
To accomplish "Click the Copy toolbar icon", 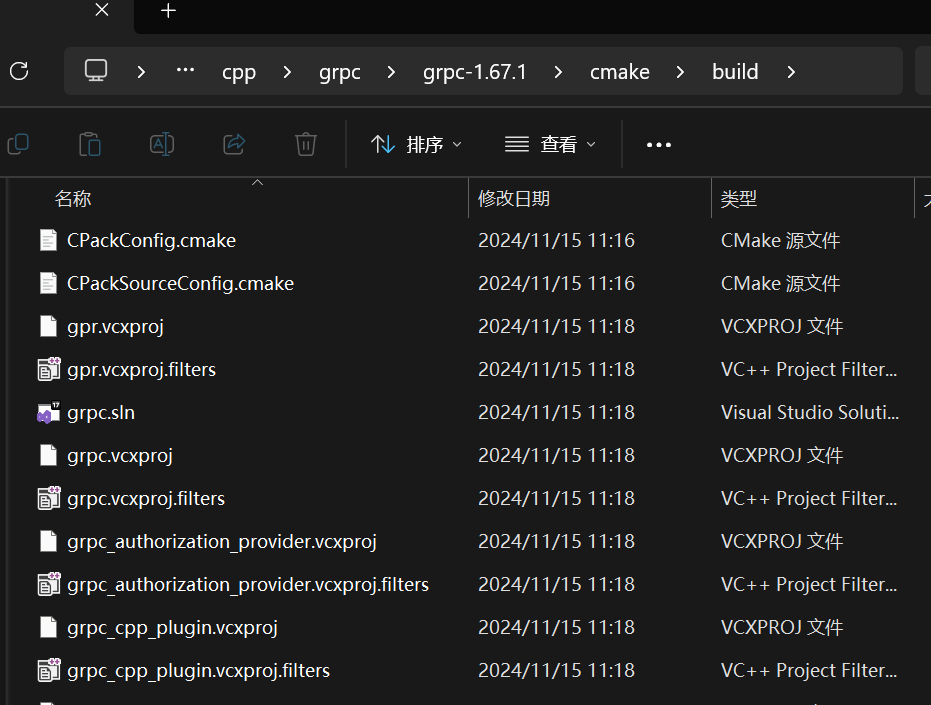I will pyautogui.click(x=18, y=144).
